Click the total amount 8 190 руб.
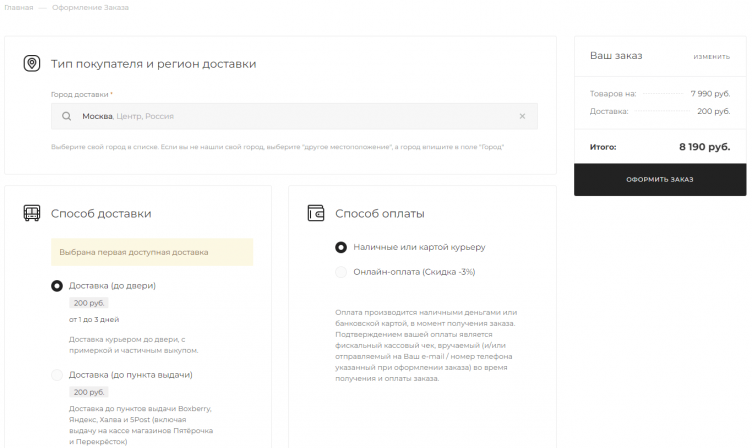752x448 pixels. click(704, 146)
